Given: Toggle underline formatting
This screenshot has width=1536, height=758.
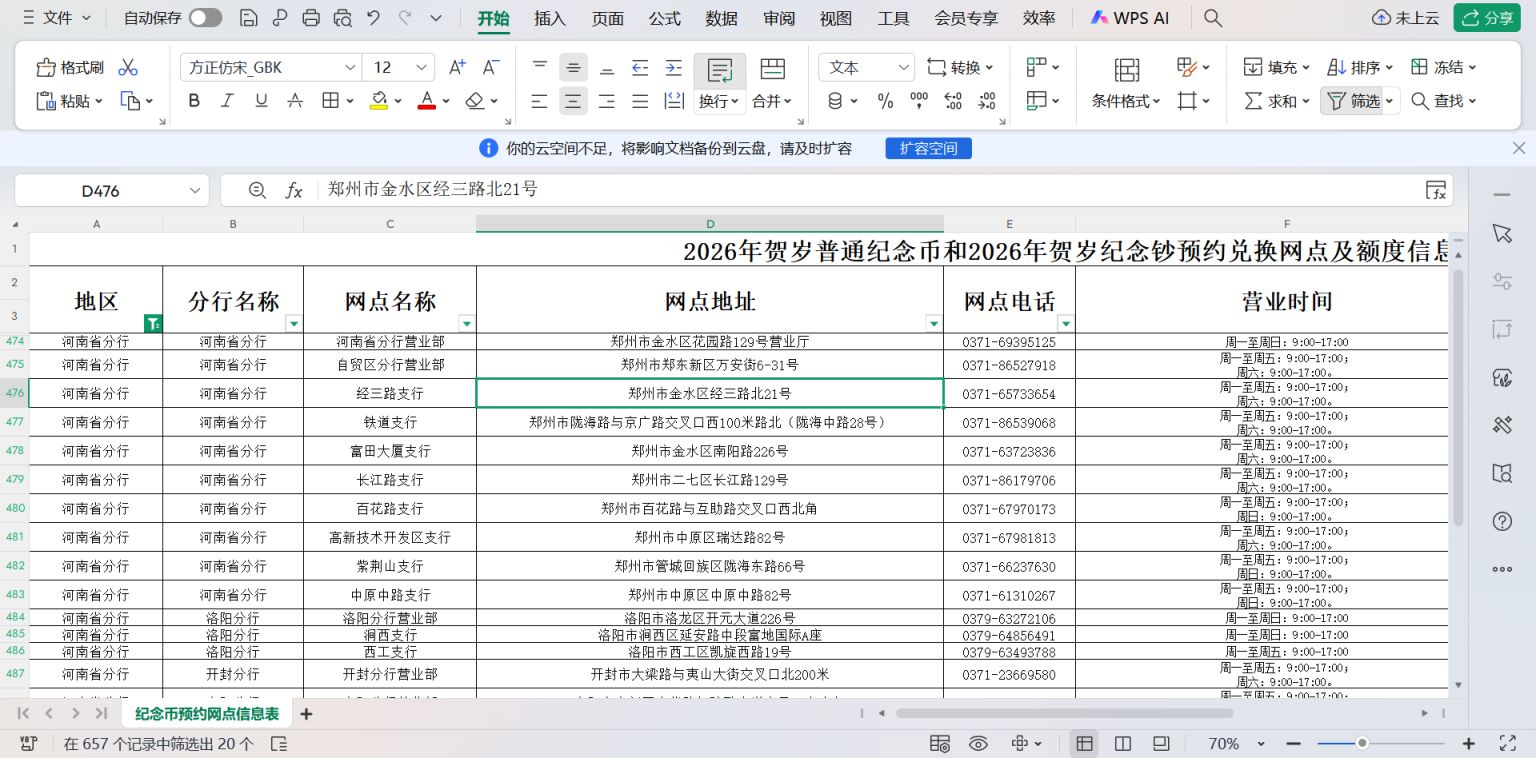Looking at the screenshot, I should (x=261, y=101).
